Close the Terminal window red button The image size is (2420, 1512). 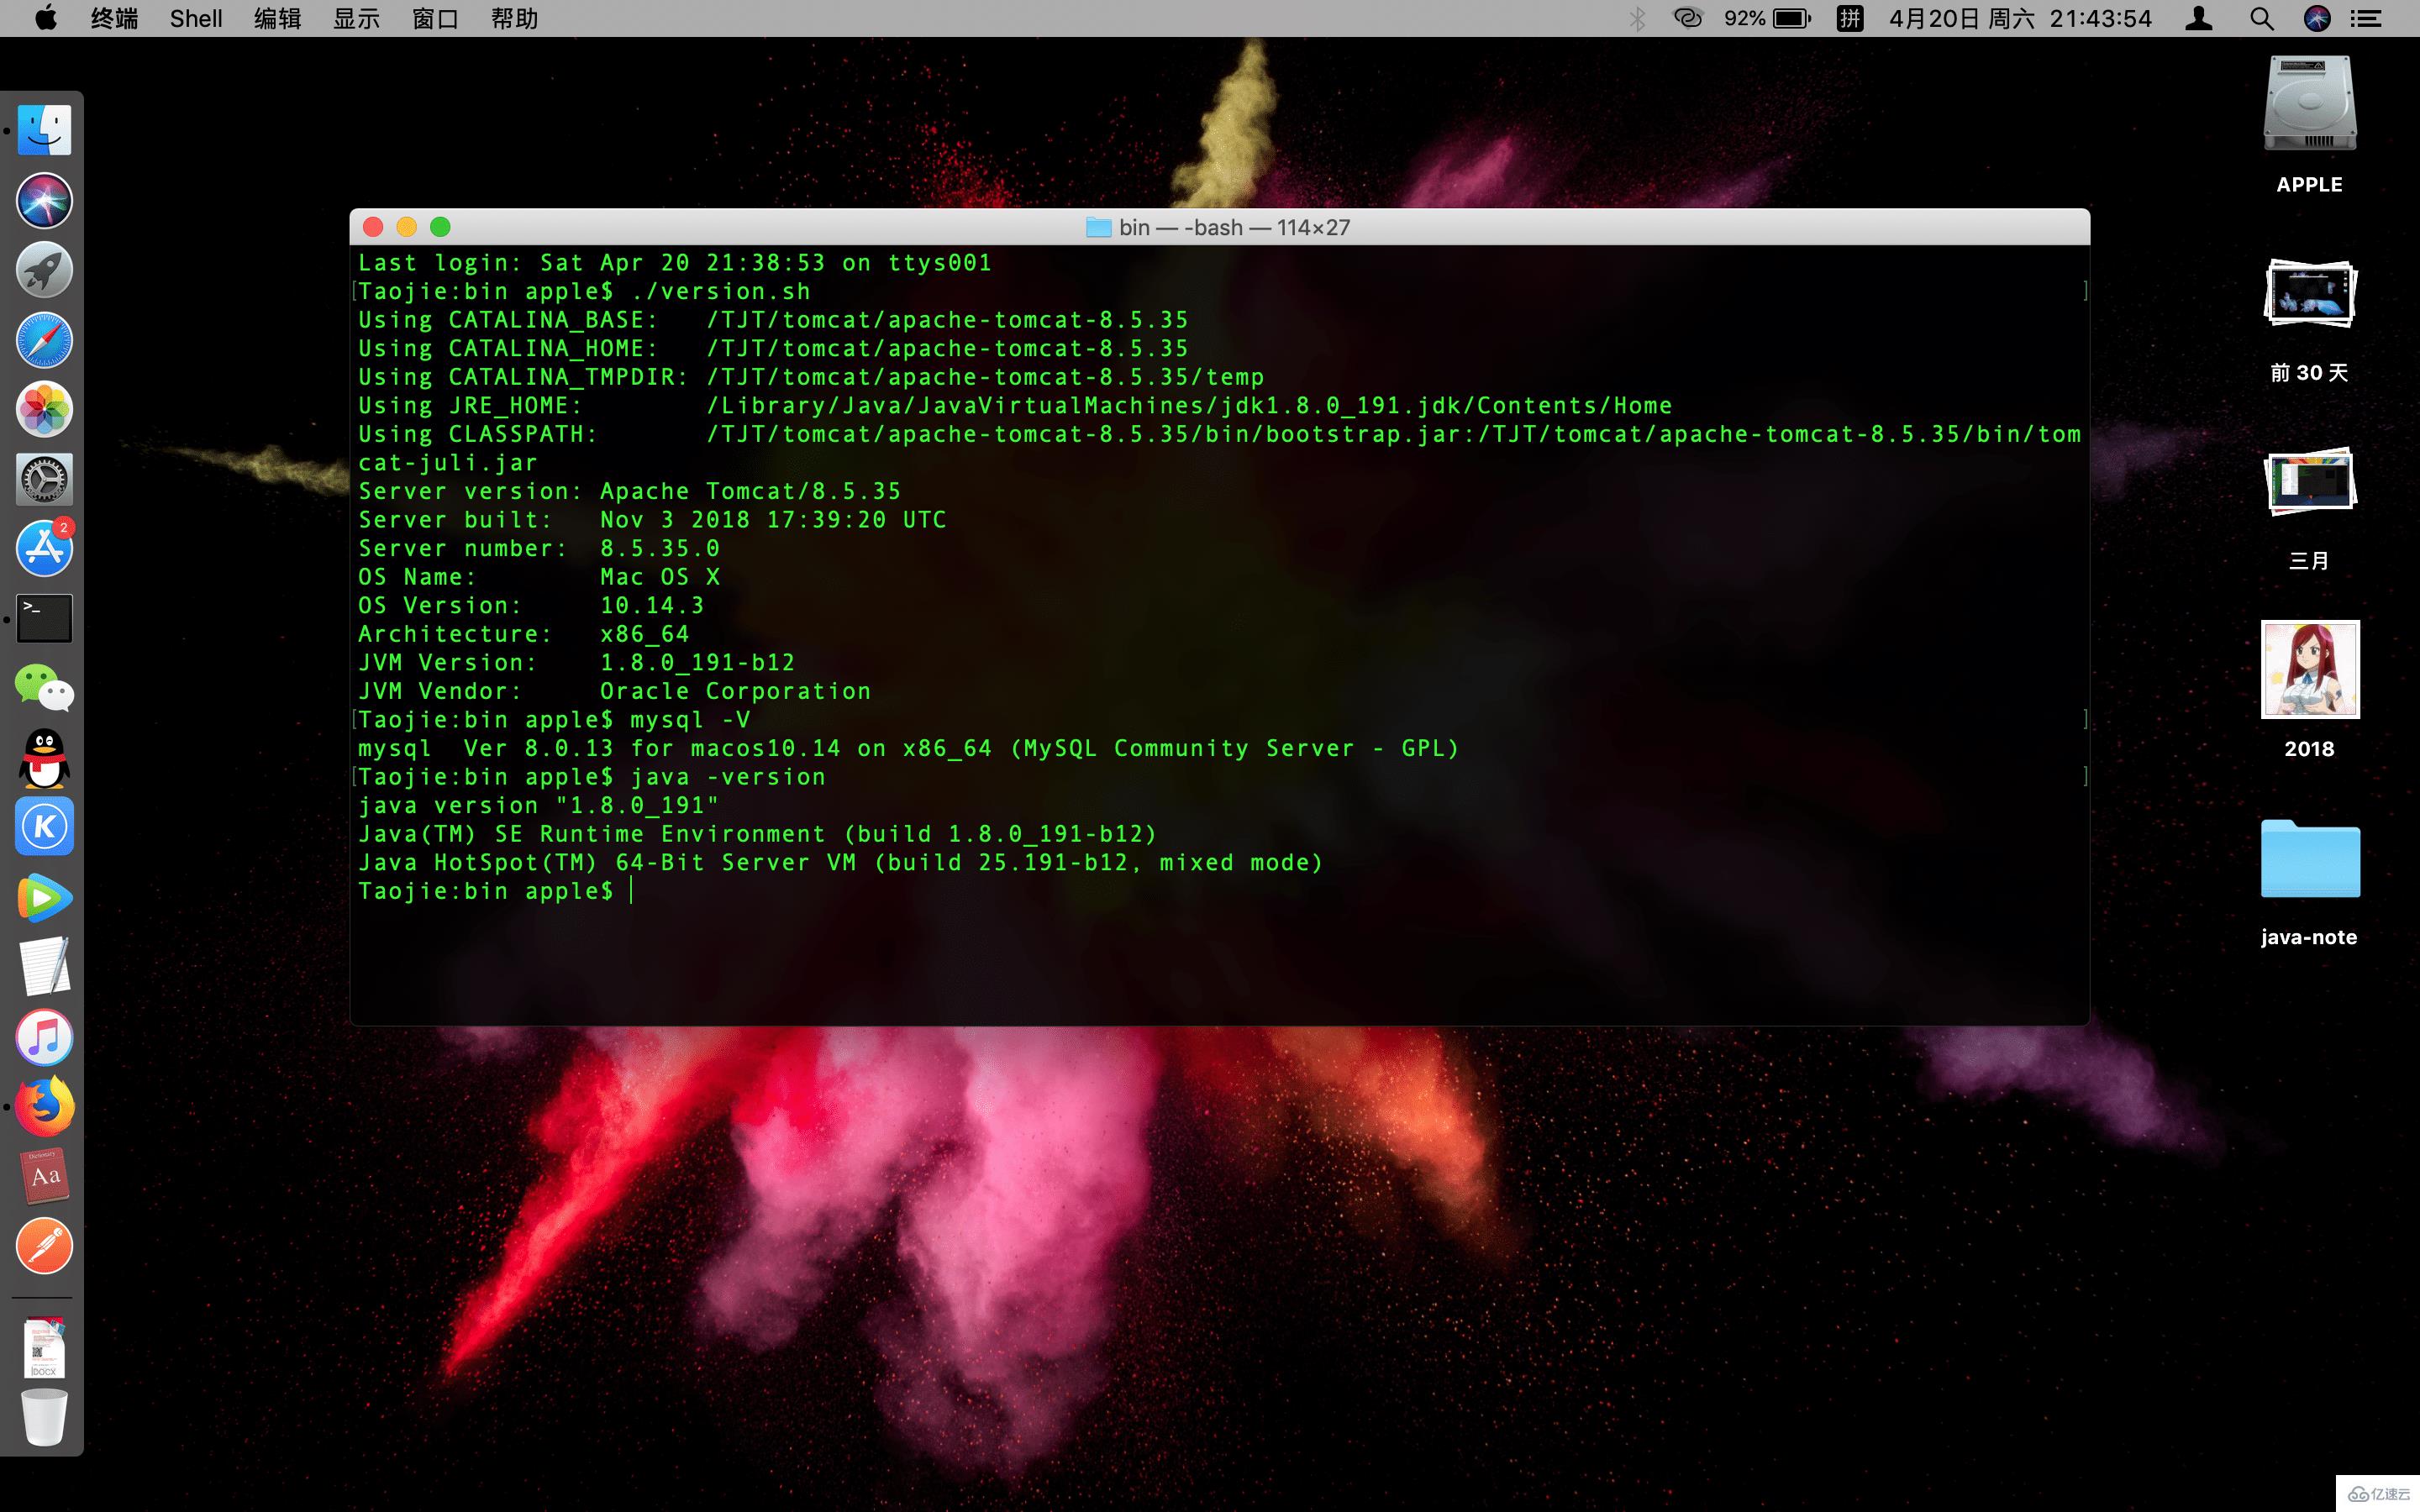click(373, 227)
